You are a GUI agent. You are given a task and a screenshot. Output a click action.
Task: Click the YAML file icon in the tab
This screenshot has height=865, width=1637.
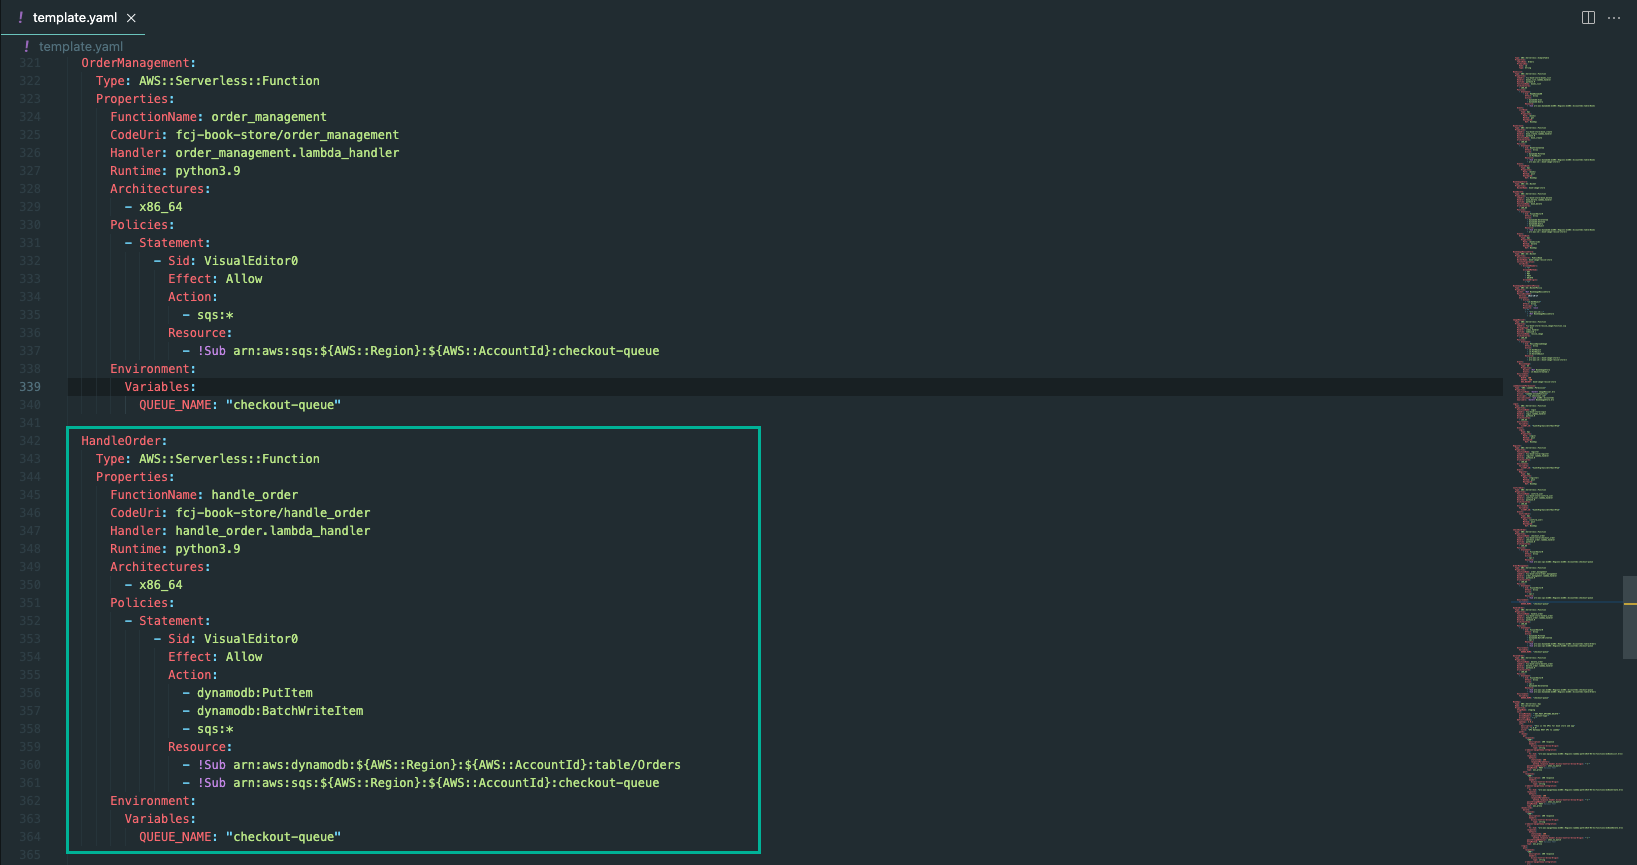click(x=20, y=17)
